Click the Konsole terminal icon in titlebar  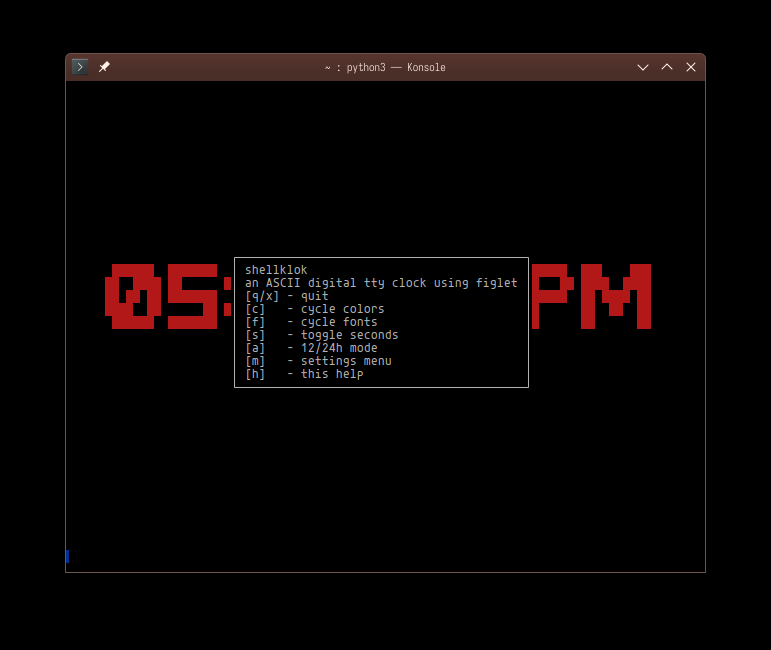(x=80, y=67)
